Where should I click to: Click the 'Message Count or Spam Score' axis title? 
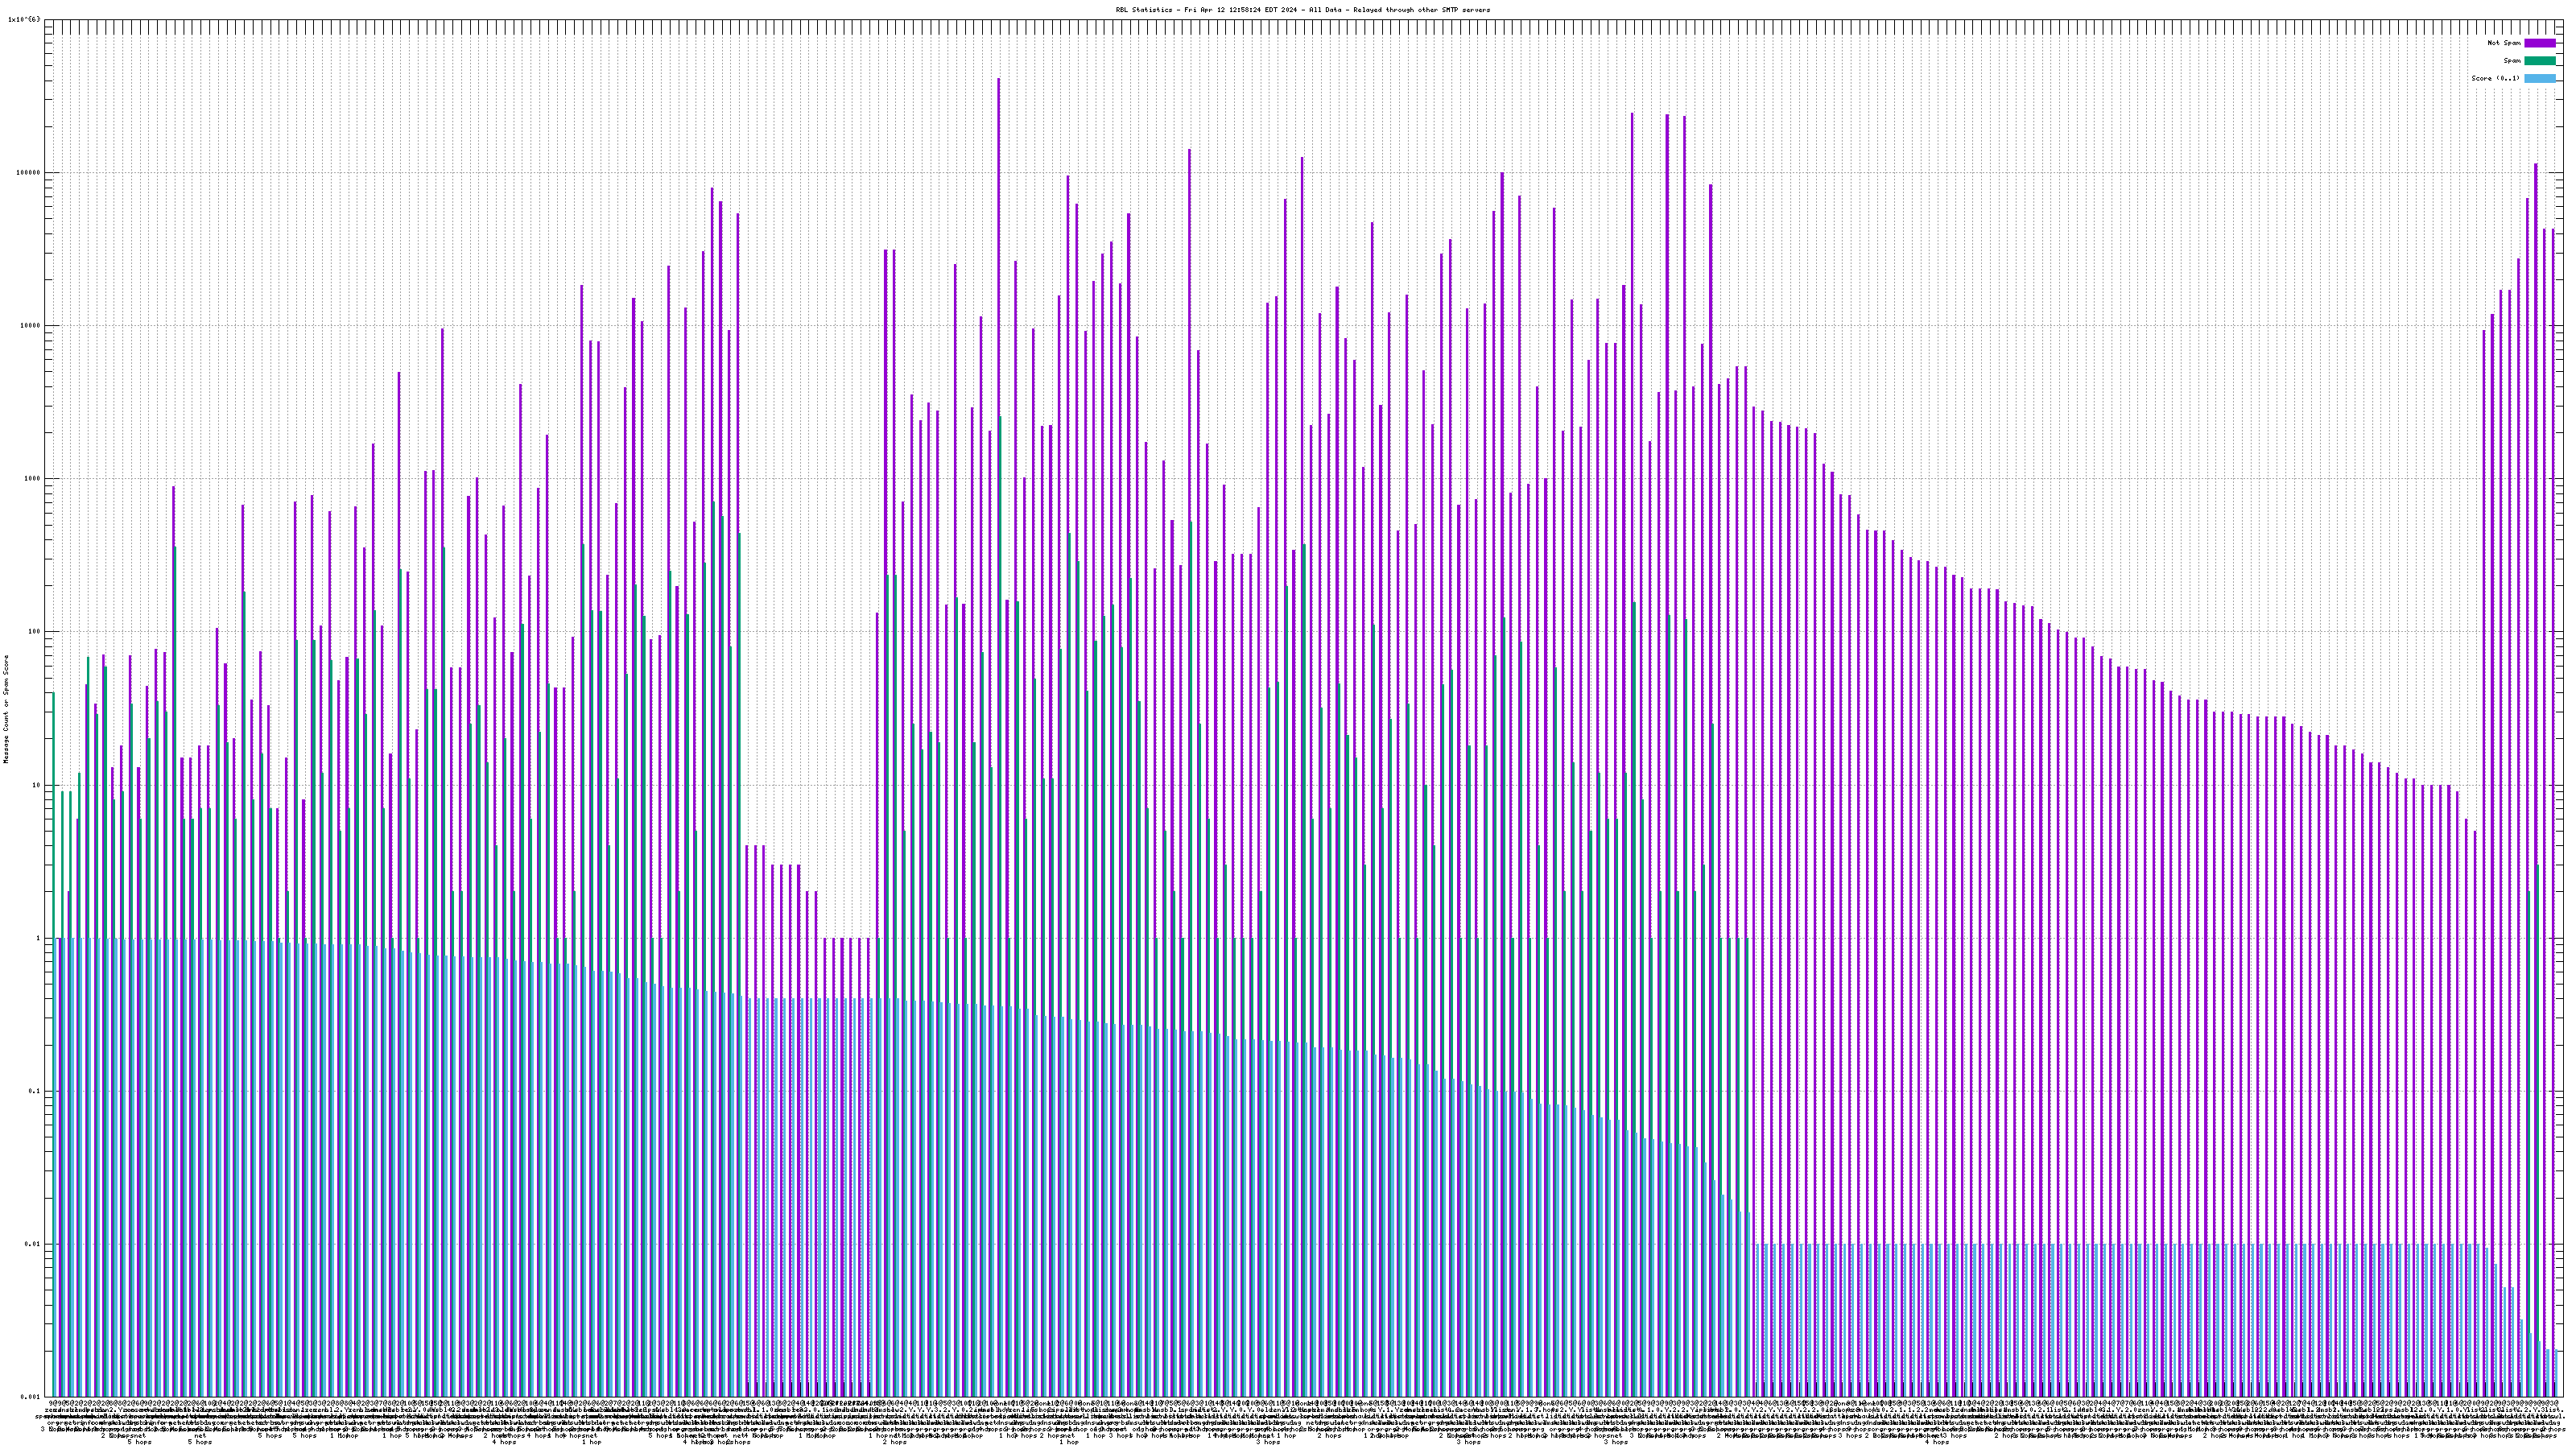tap(6, 709)
